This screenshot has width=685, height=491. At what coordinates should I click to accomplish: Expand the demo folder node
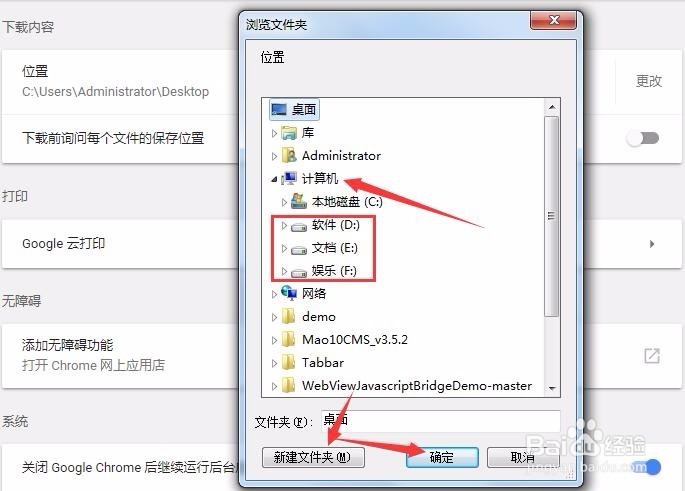pyautogui.click(x=274, y=317)
